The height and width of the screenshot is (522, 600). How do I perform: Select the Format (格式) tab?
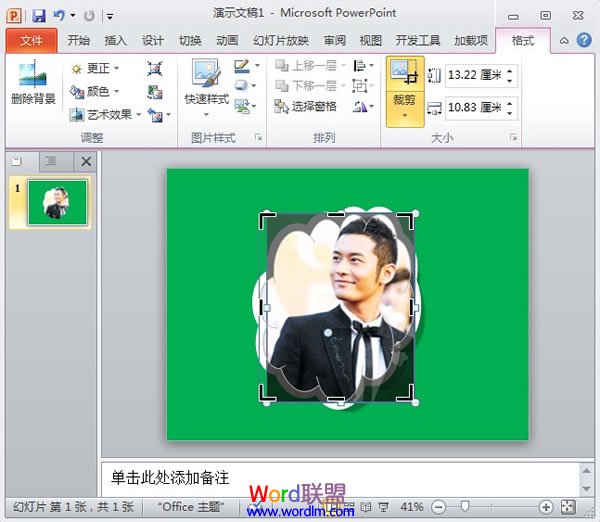coord(523,40)
